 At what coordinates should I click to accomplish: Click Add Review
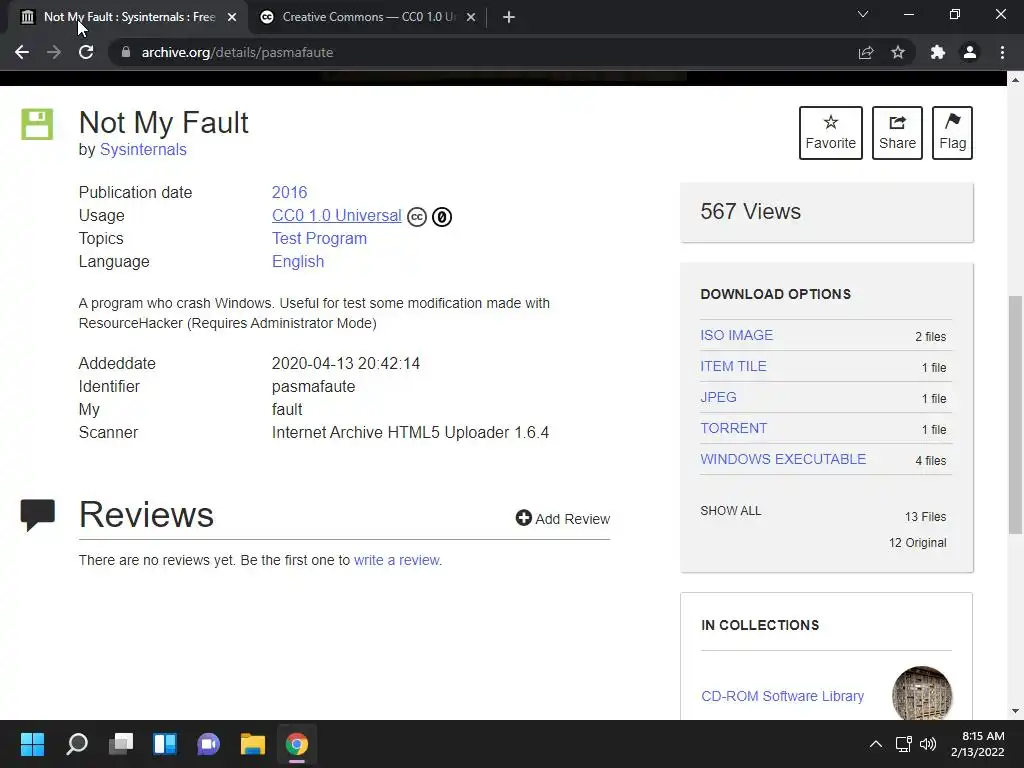[x=563, y=519]
